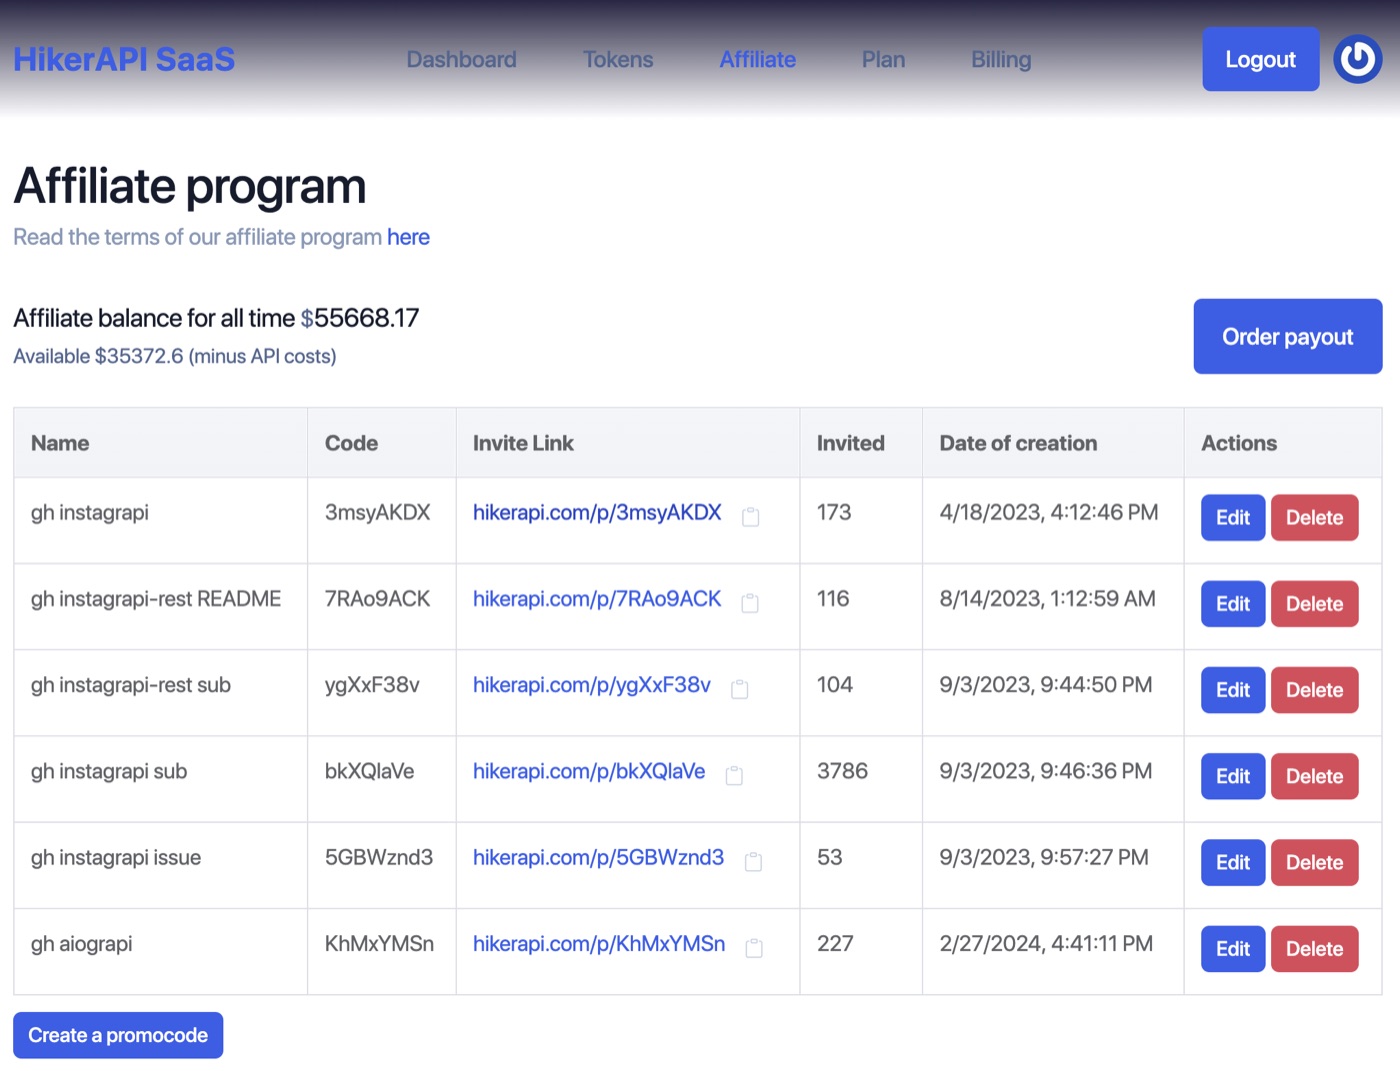Copy invite link for code ygXxF38v

coord(740,689)
